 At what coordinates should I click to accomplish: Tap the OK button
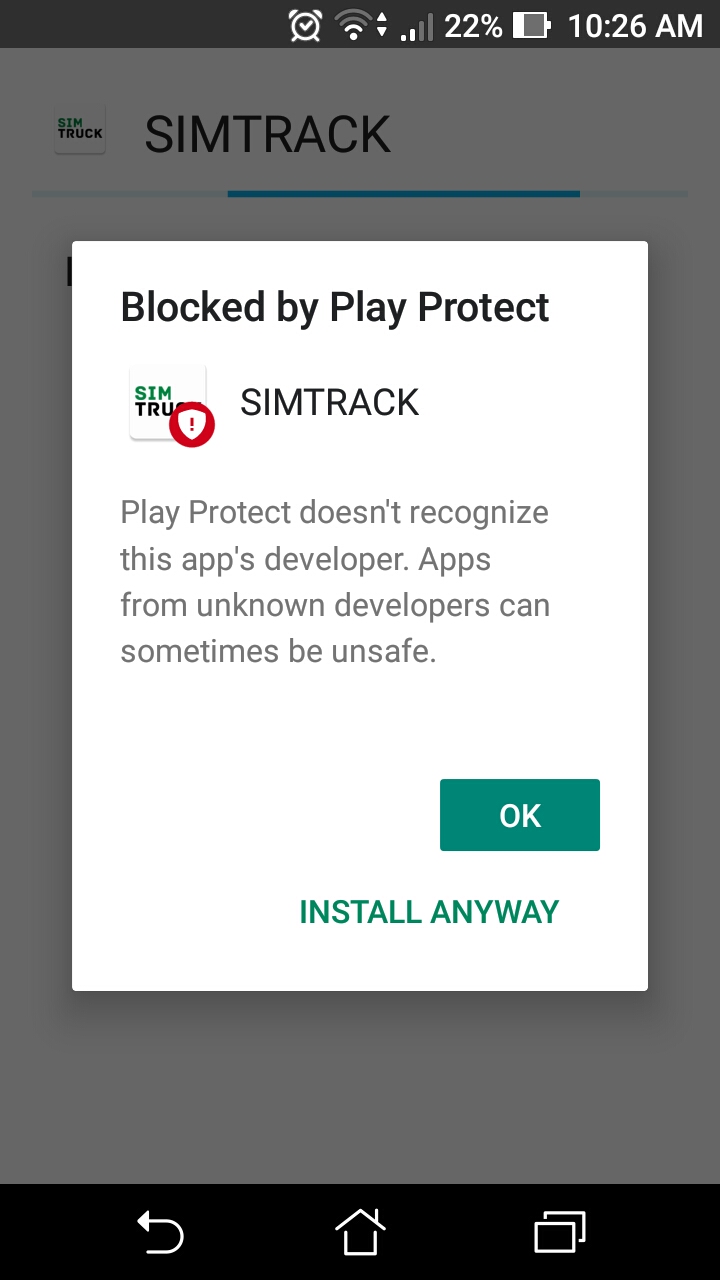[x=519, y=815]
